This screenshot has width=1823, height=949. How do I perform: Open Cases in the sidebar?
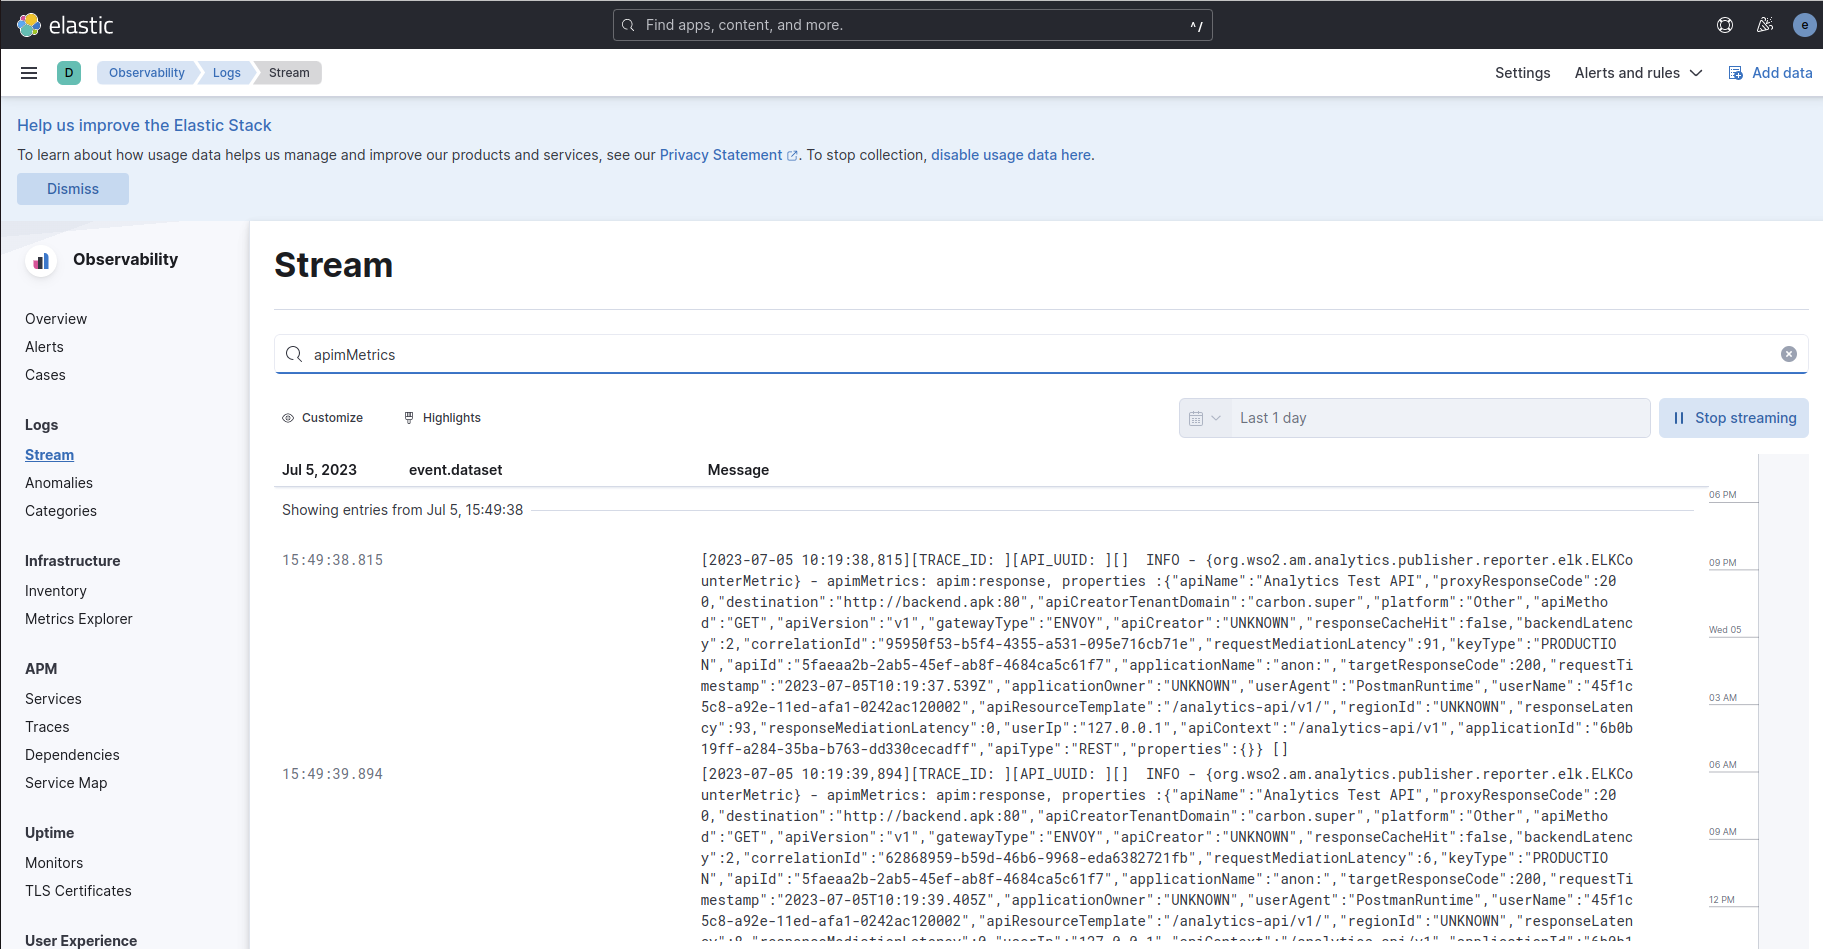click(x=45, y=375)
